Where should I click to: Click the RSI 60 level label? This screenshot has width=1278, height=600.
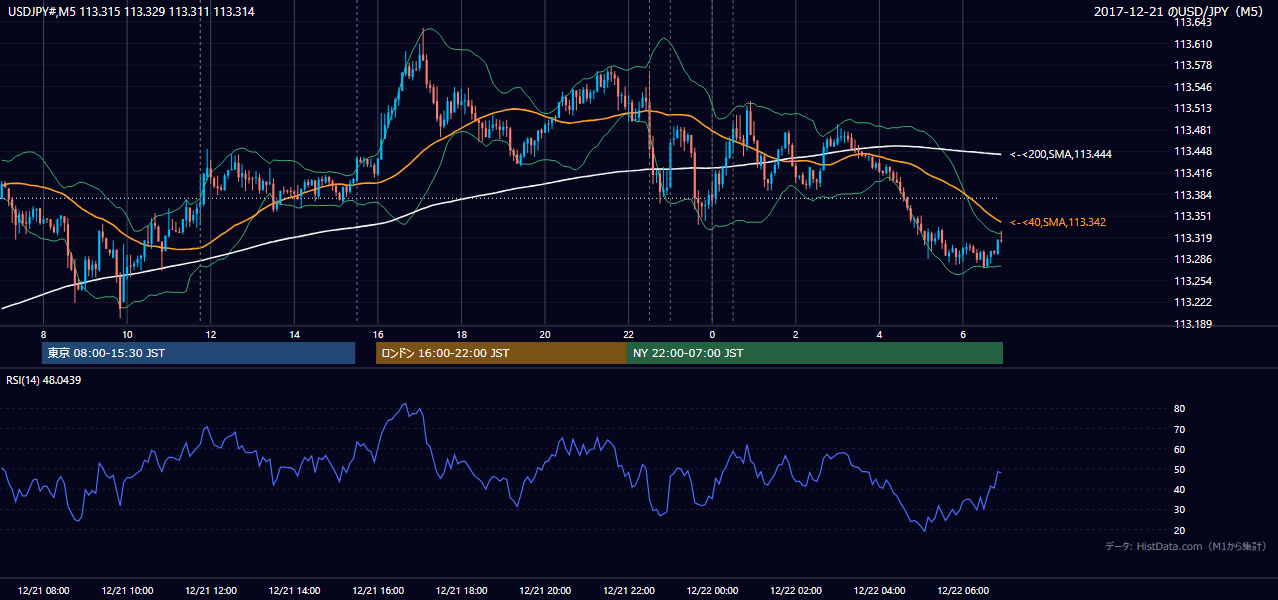1179,449
